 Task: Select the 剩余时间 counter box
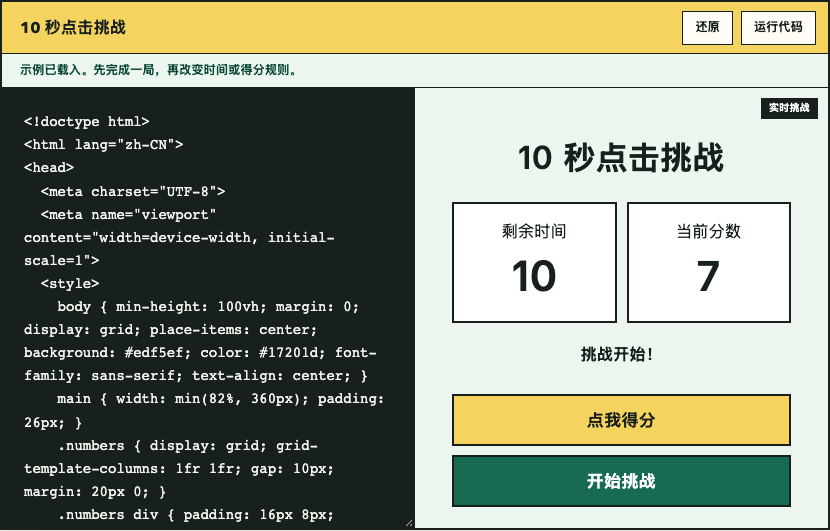(x=534, y=262)
